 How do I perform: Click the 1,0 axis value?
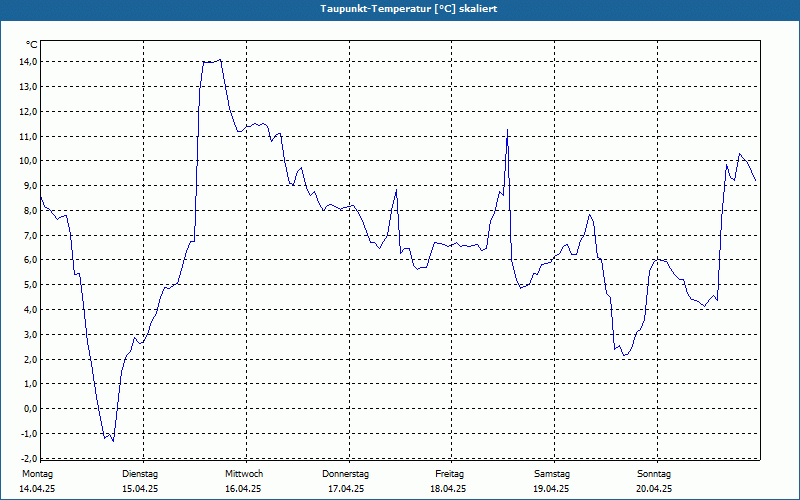(x=30, y=384)
